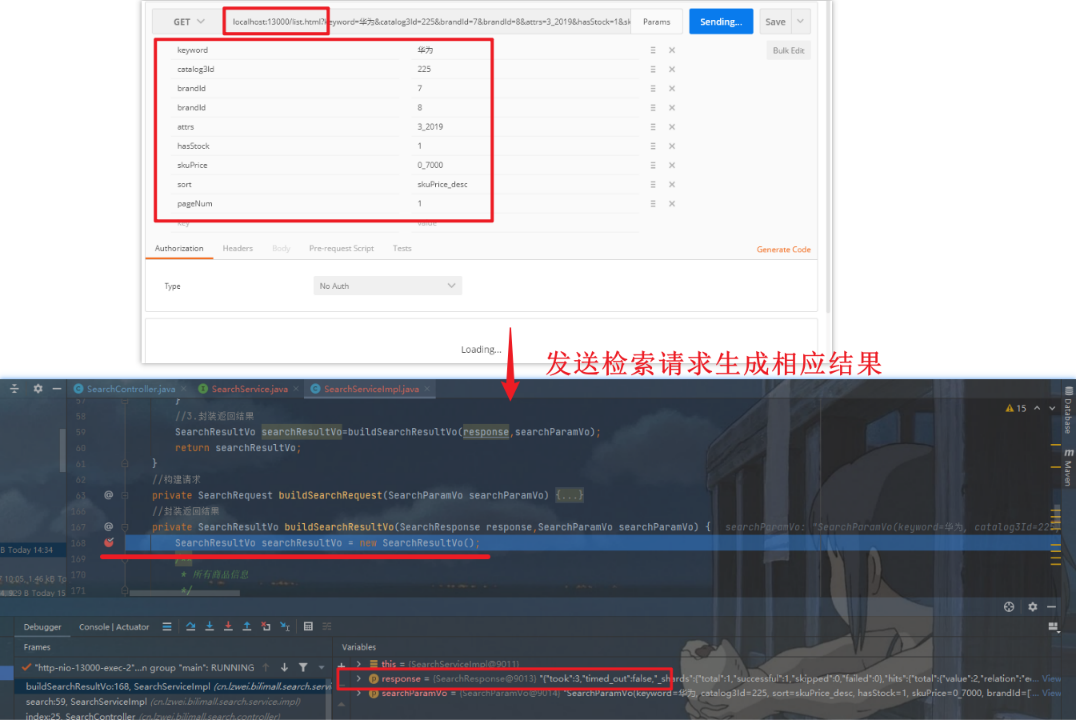Screen dimensions: 1076x720
Task: Expand the response variable node
Action: click(x=359, y=679)
